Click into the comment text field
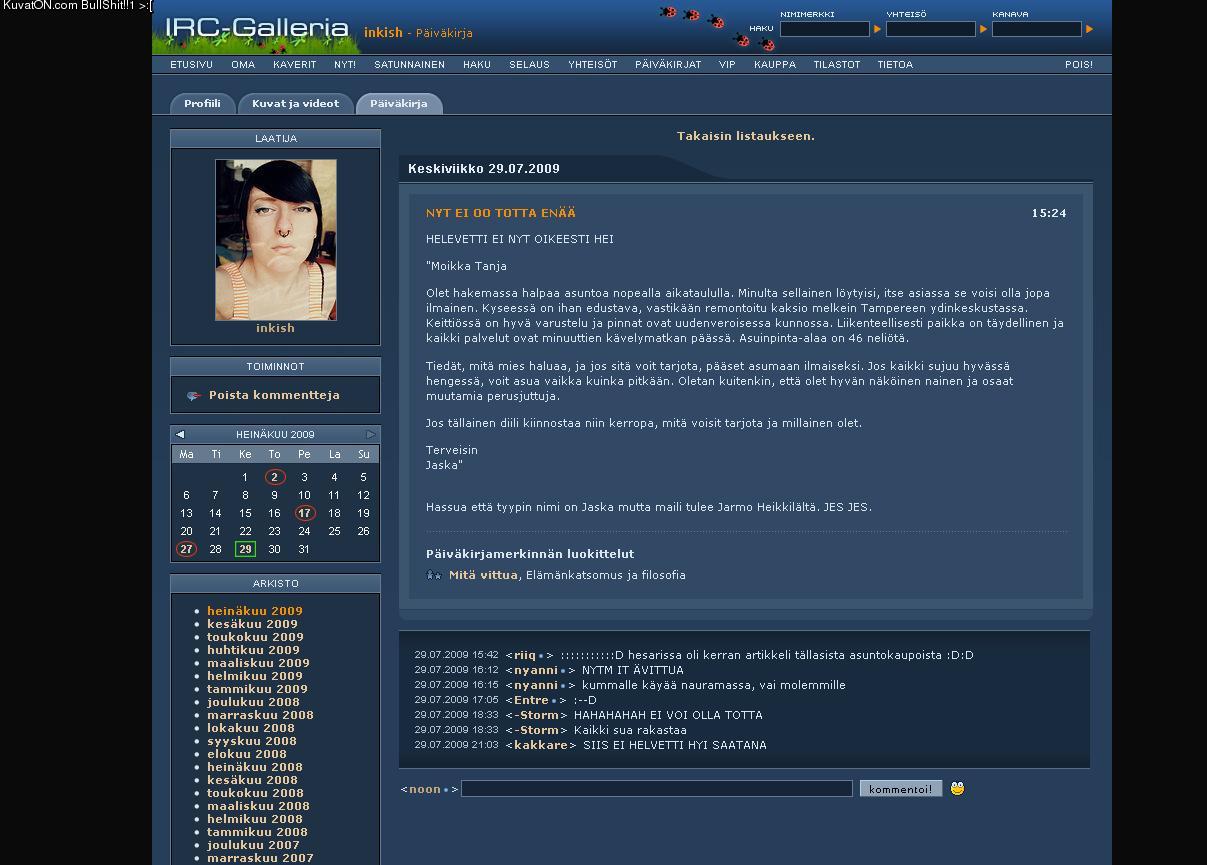 tap(657, 789)
